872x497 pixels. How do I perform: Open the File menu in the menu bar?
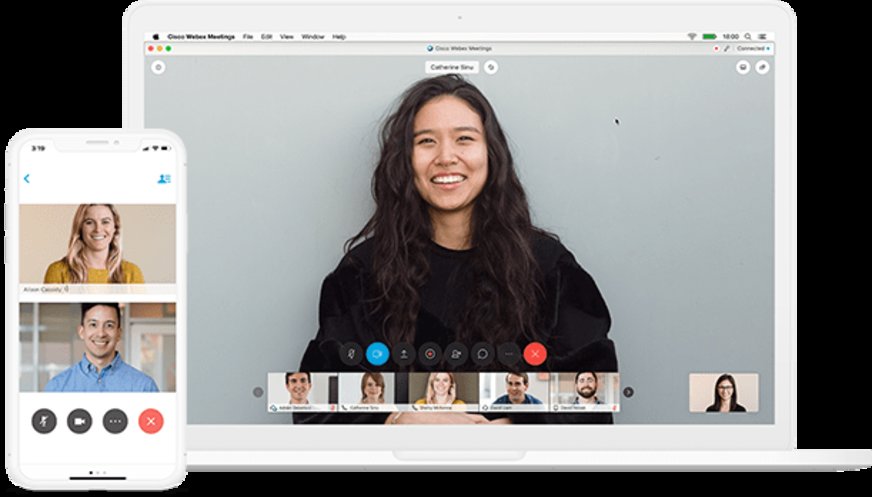[x=247, y=36]
